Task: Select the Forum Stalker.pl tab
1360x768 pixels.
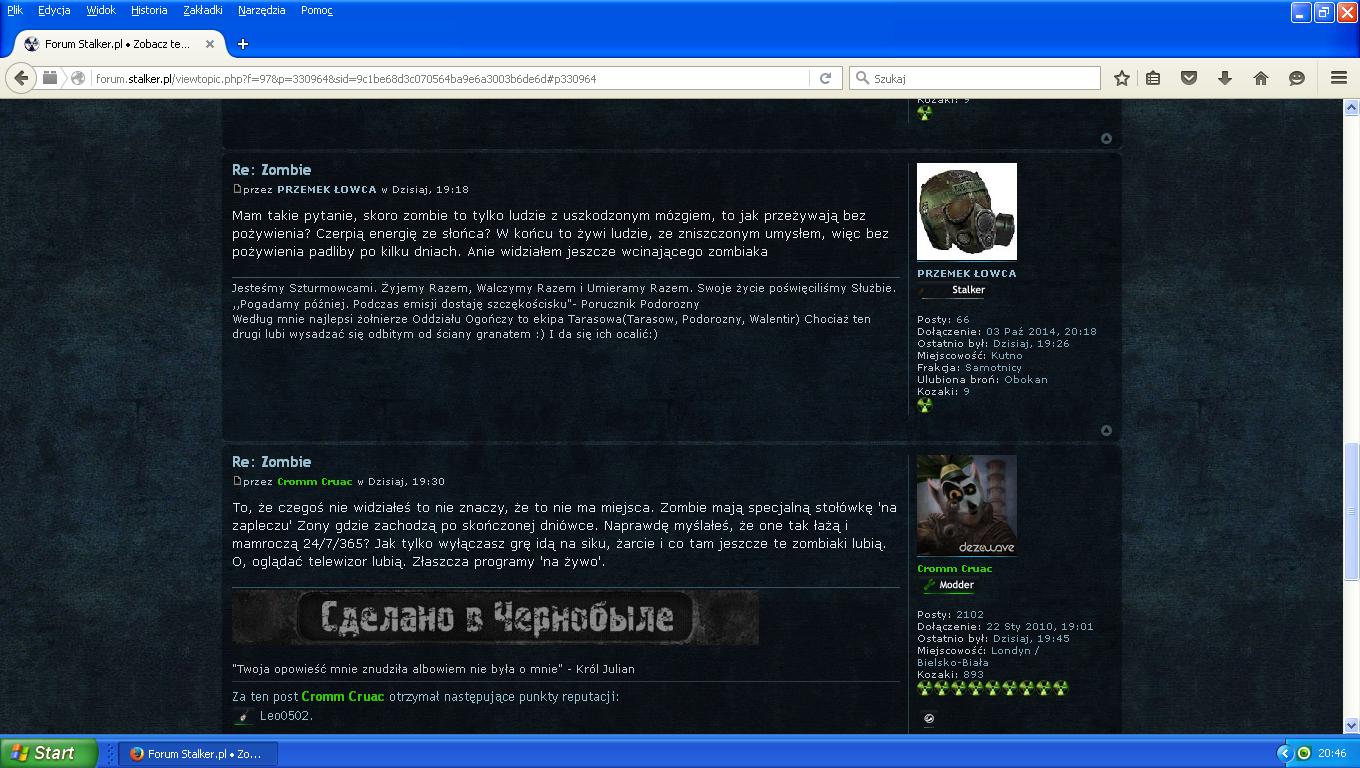Action: point(118,44)
